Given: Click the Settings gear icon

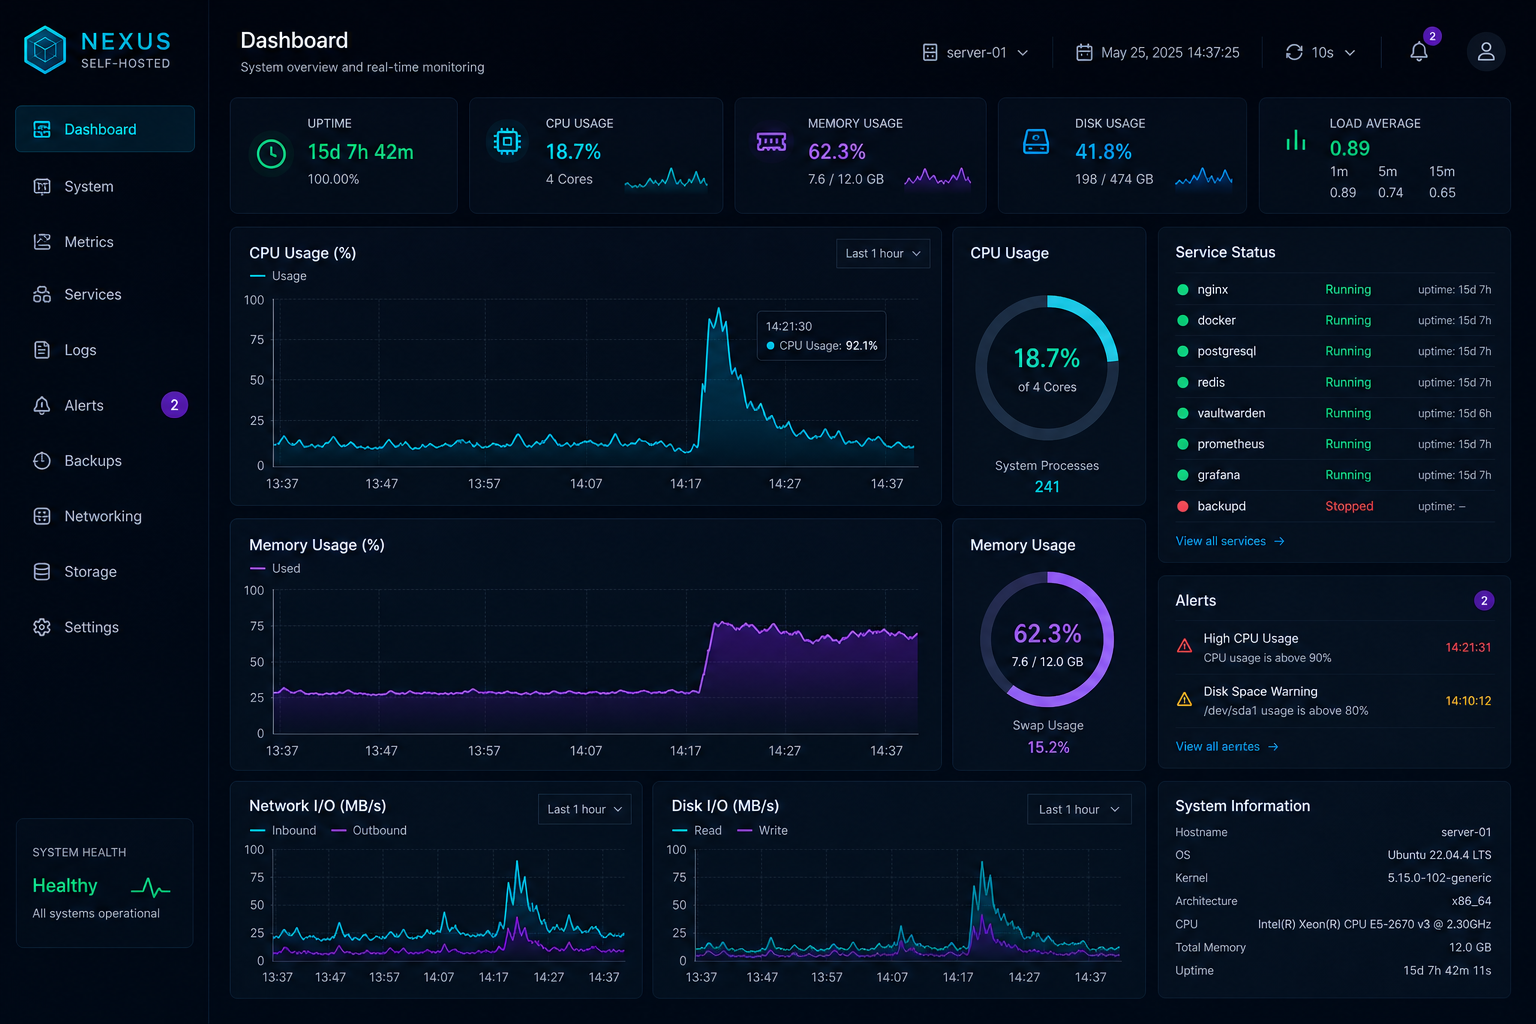Looking at the screenshot, I should [x=42, y=627].
